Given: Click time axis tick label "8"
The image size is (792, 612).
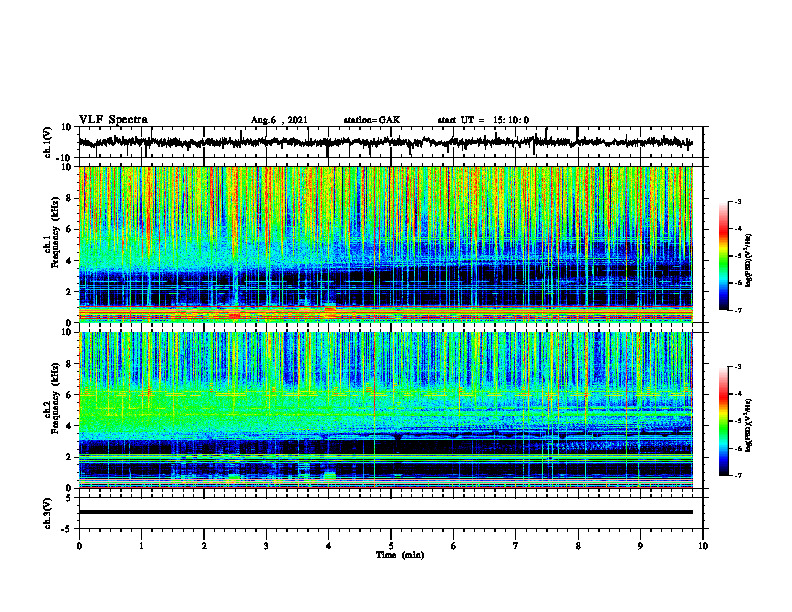Looking at the screenshot, I should click(x=578, y=546).
